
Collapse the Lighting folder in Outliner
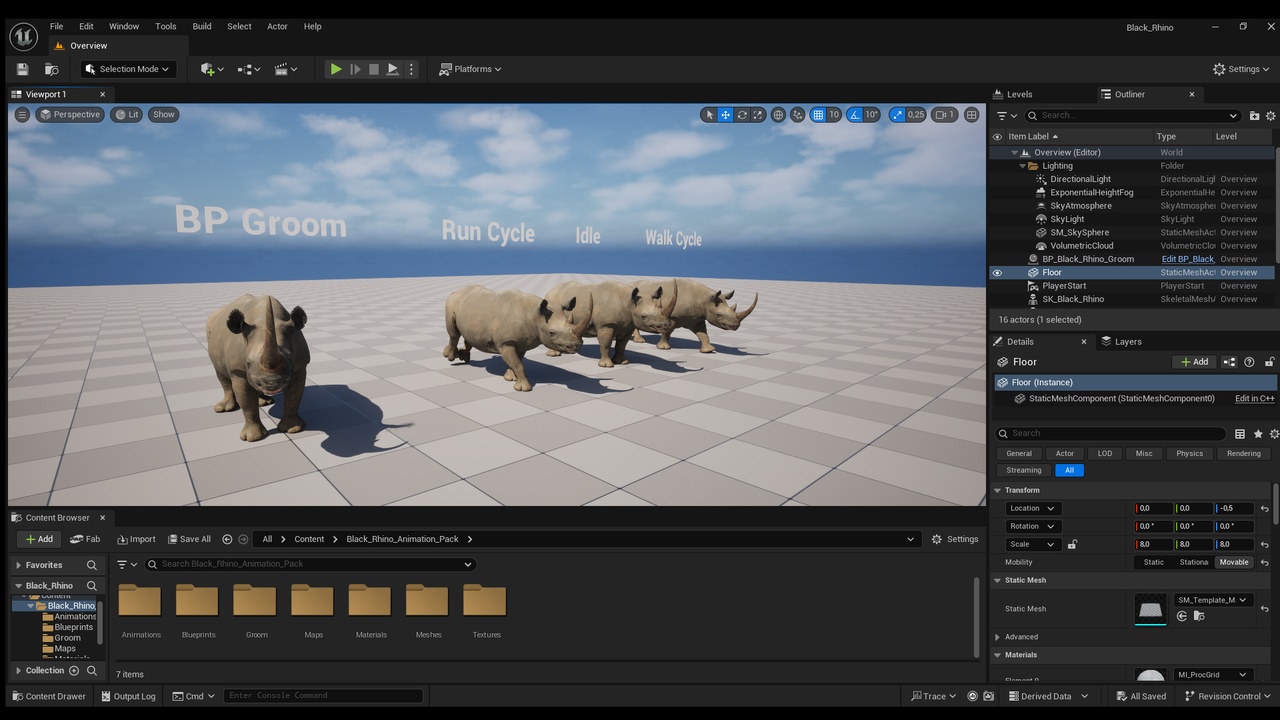(1023, 166)
